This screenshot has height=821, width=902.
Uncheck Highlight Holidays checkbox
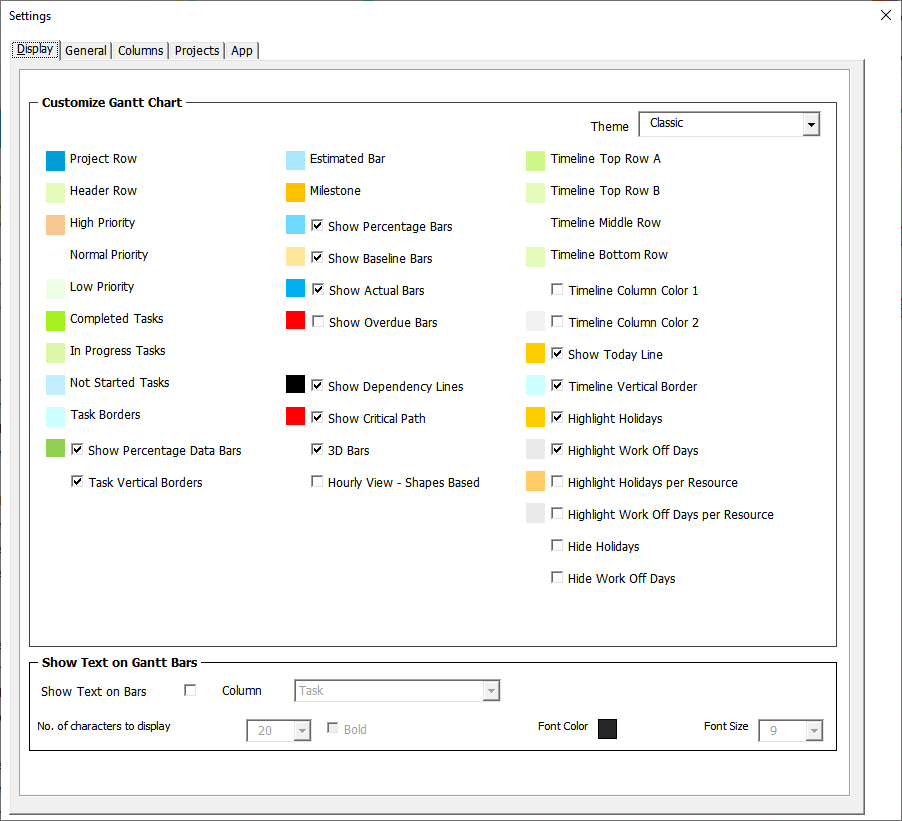(557, 417)
